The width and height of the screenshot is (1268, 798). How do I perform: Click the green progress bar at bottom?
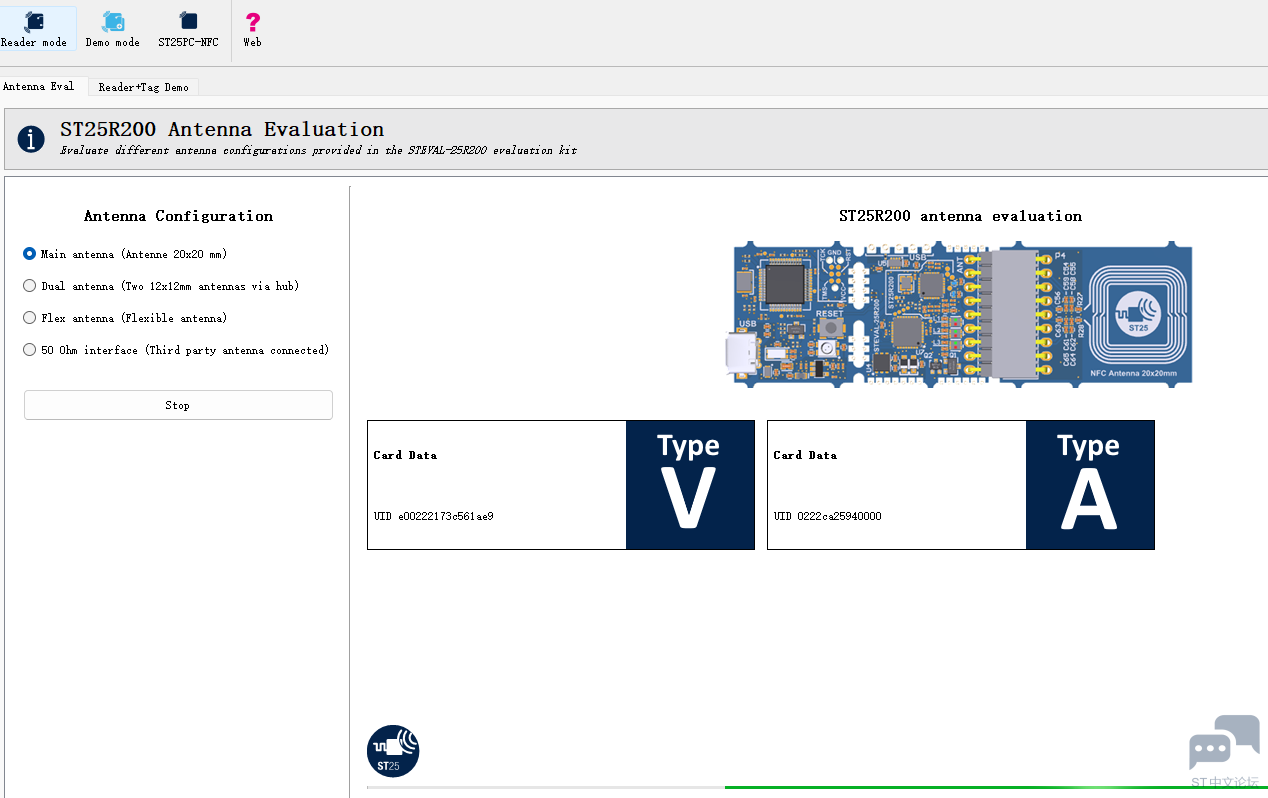coord(996,788)
